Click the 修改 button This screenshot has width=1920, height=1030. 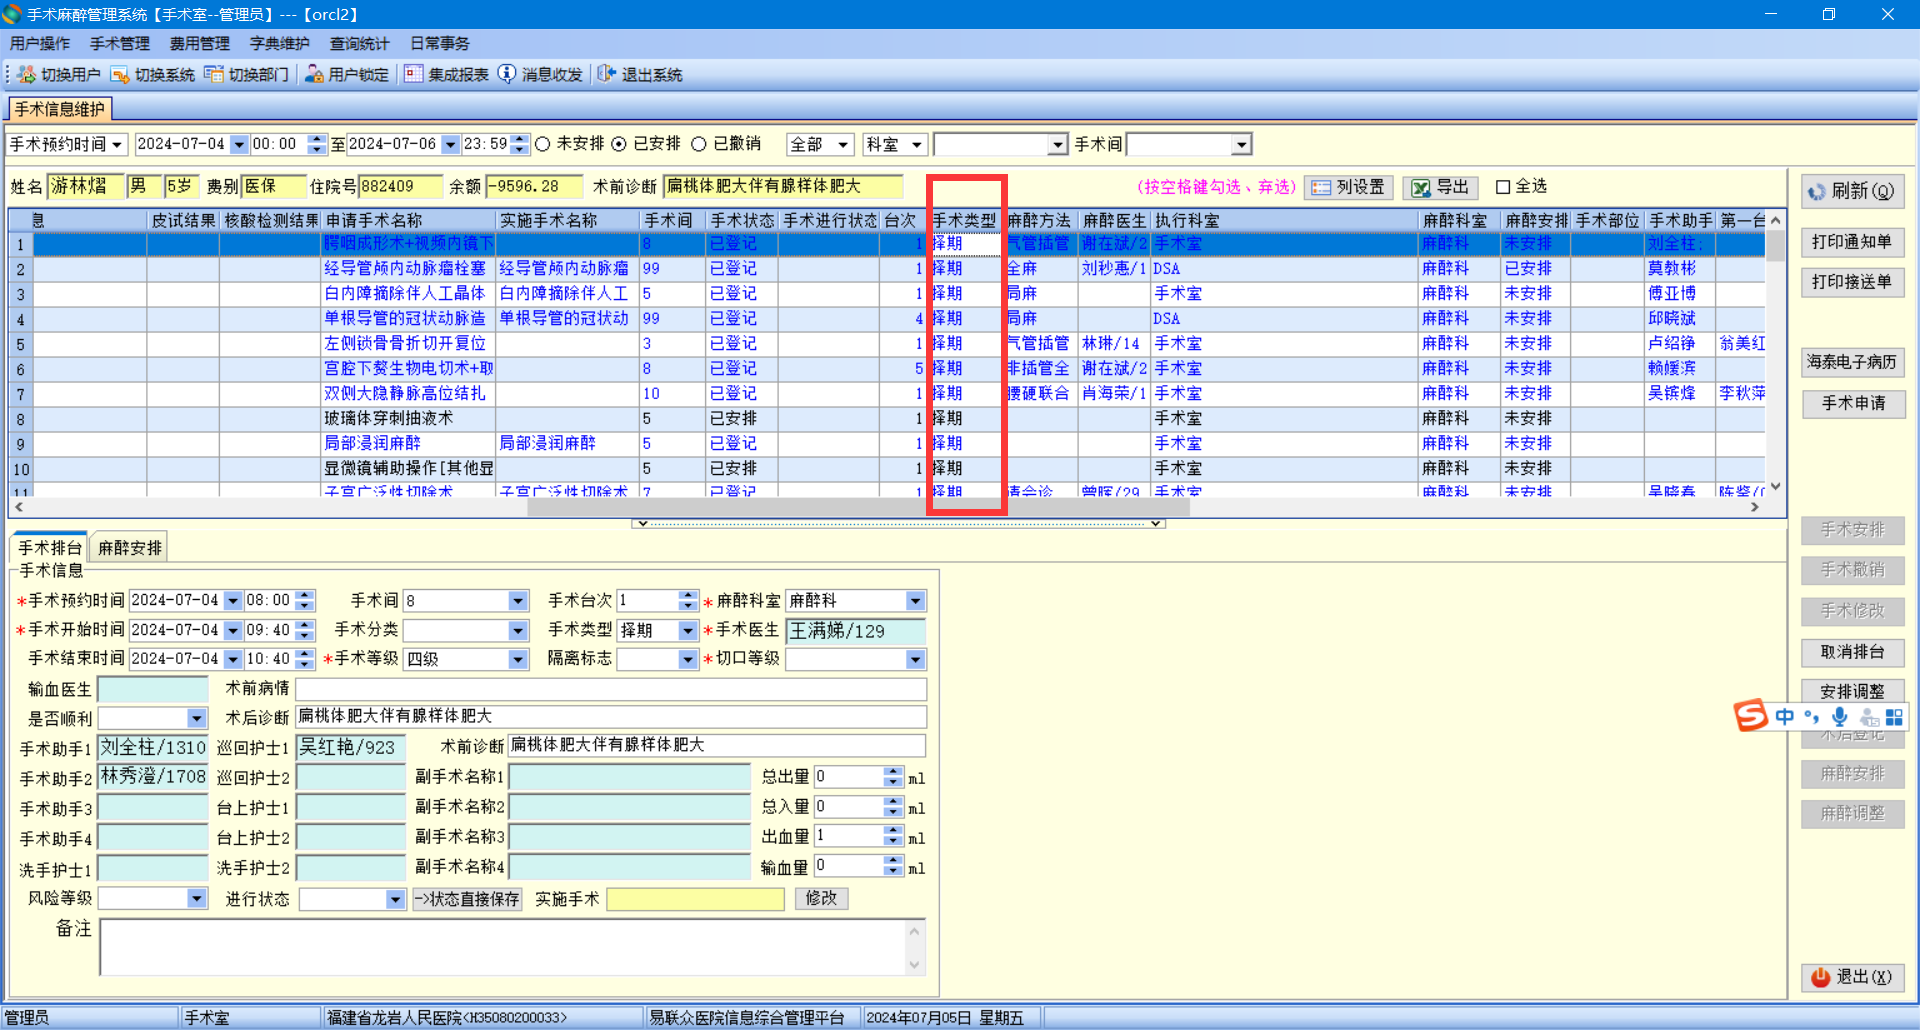[x=822, y=898]
